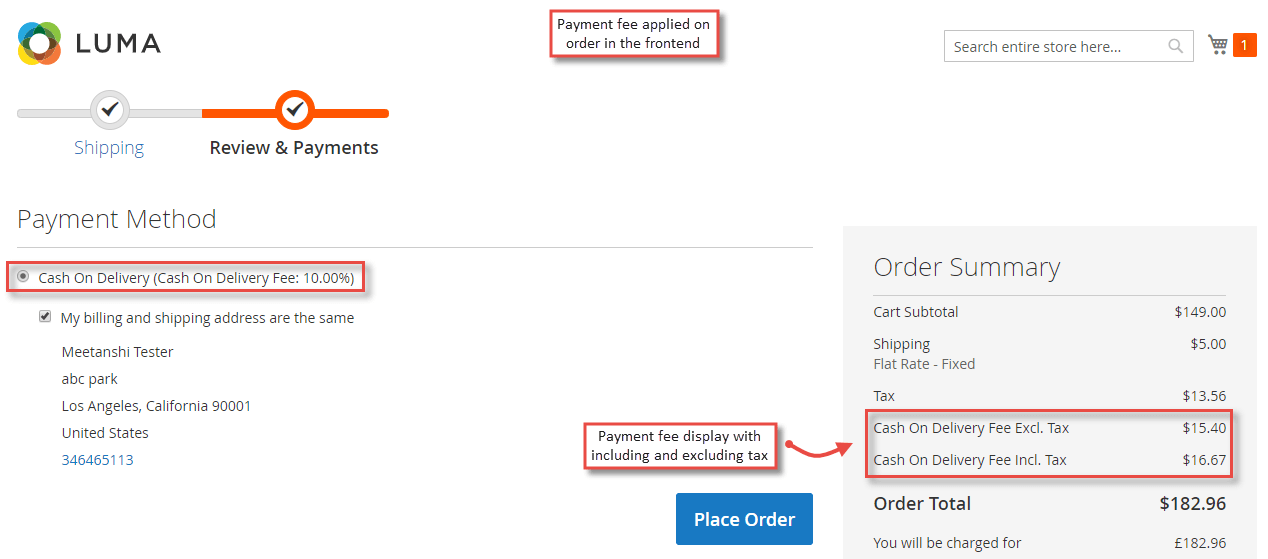This screenshot has height=559, width=1268.
Task: Focus the Search entire store field
Action: coord(1068,46)
